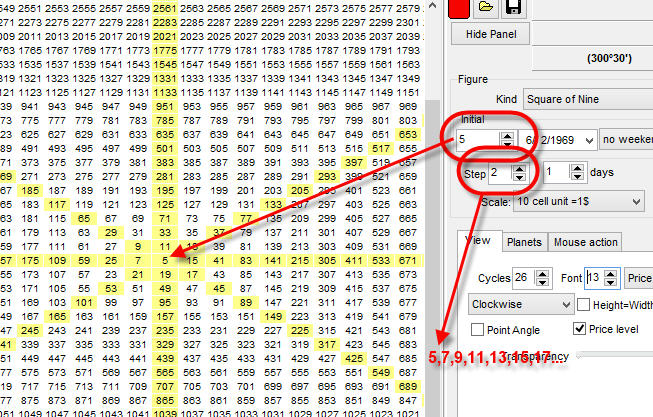Open the Clockwise direction dropdown
The height and width of the screenshot is (417, 653).
(x=521, y=305)
